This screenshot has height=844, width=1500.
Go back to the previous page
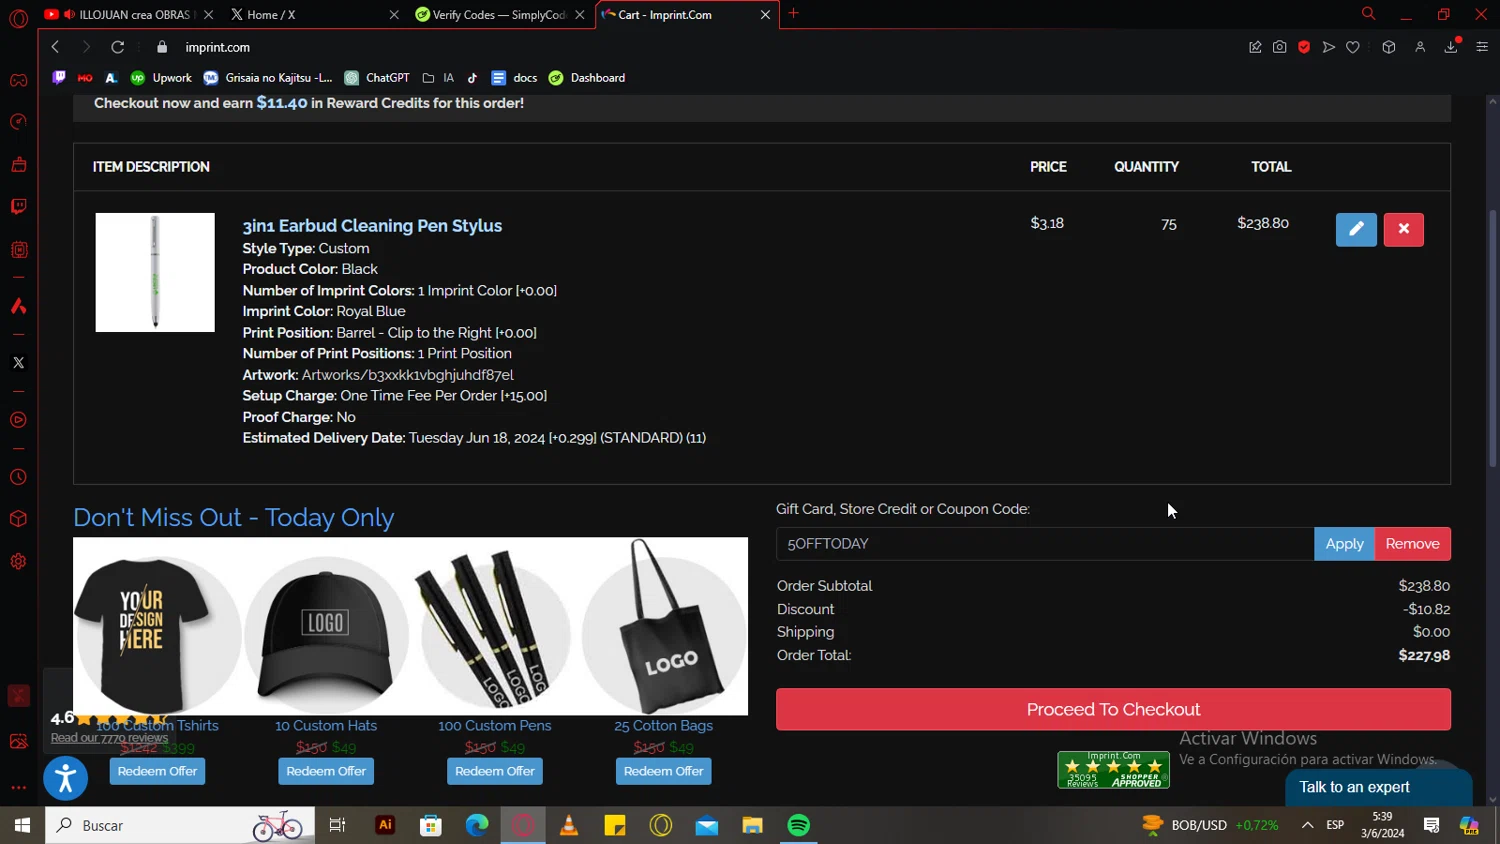pyautogui.click(x=56, y=47)
